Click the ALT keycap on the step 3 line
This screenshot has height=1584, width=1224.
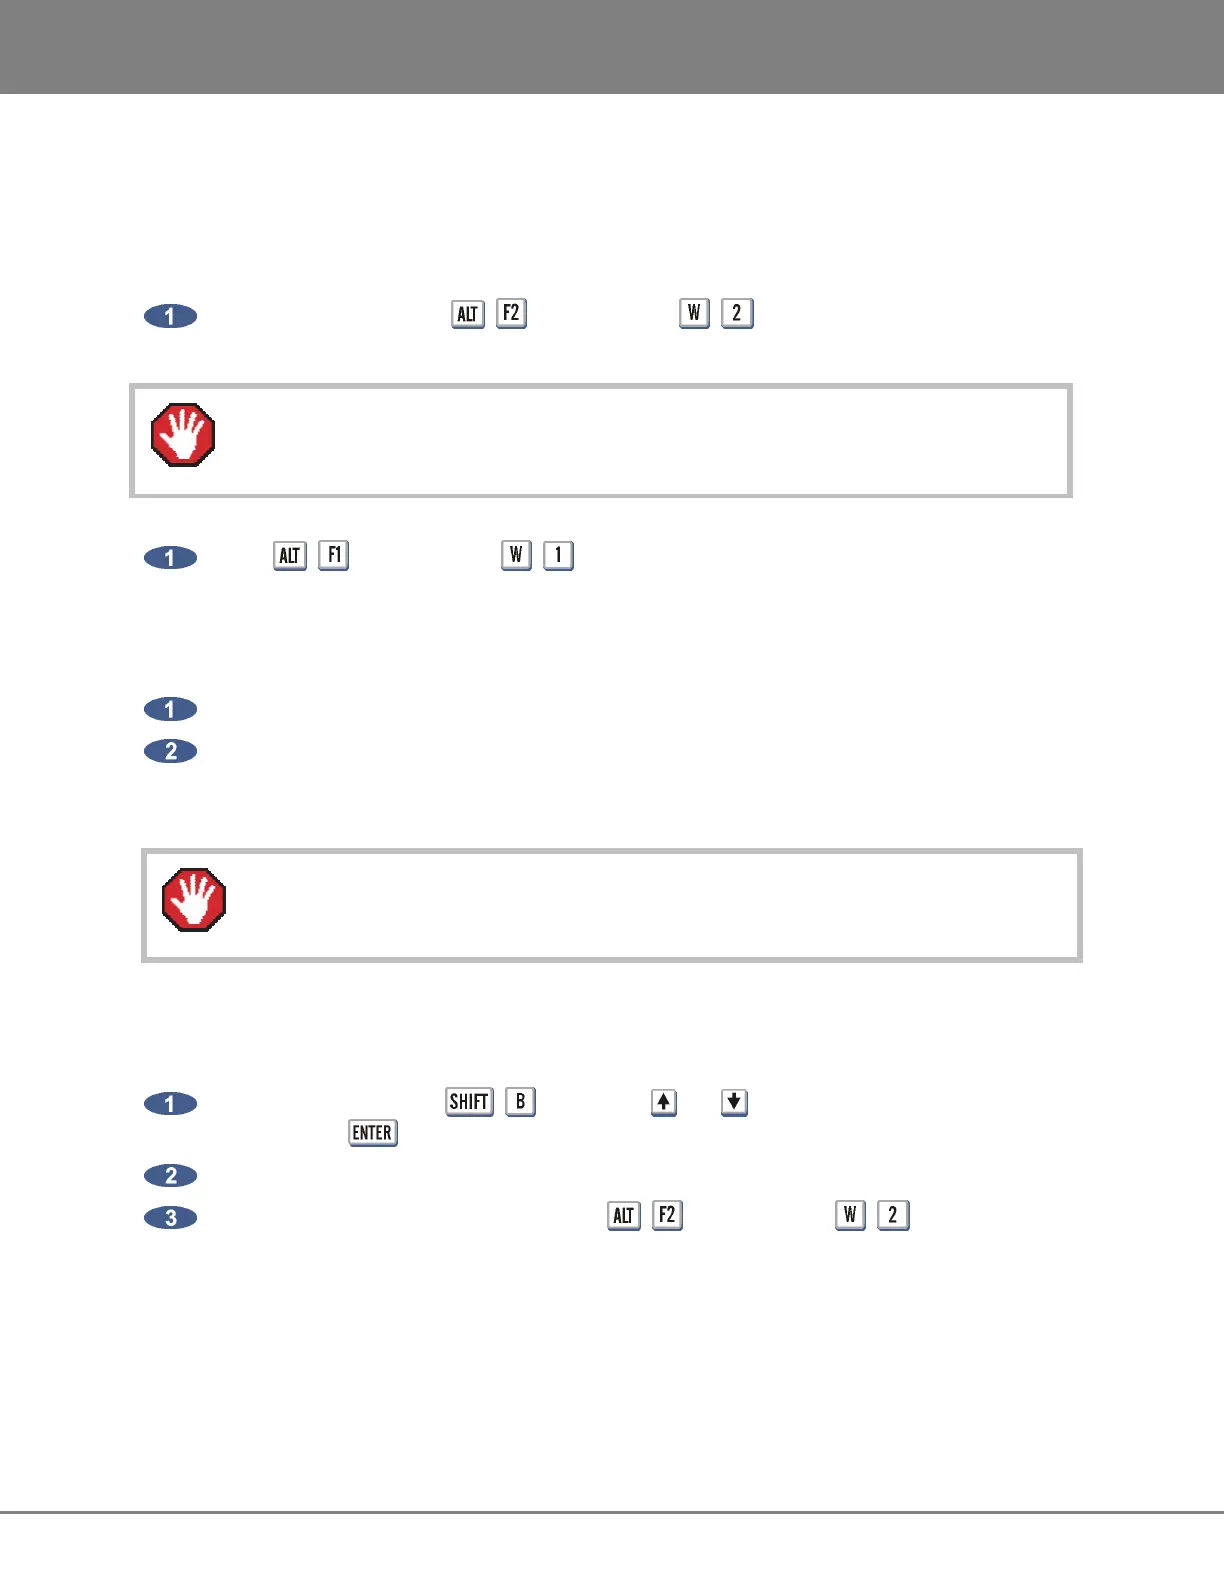(x=624, y=1216)
